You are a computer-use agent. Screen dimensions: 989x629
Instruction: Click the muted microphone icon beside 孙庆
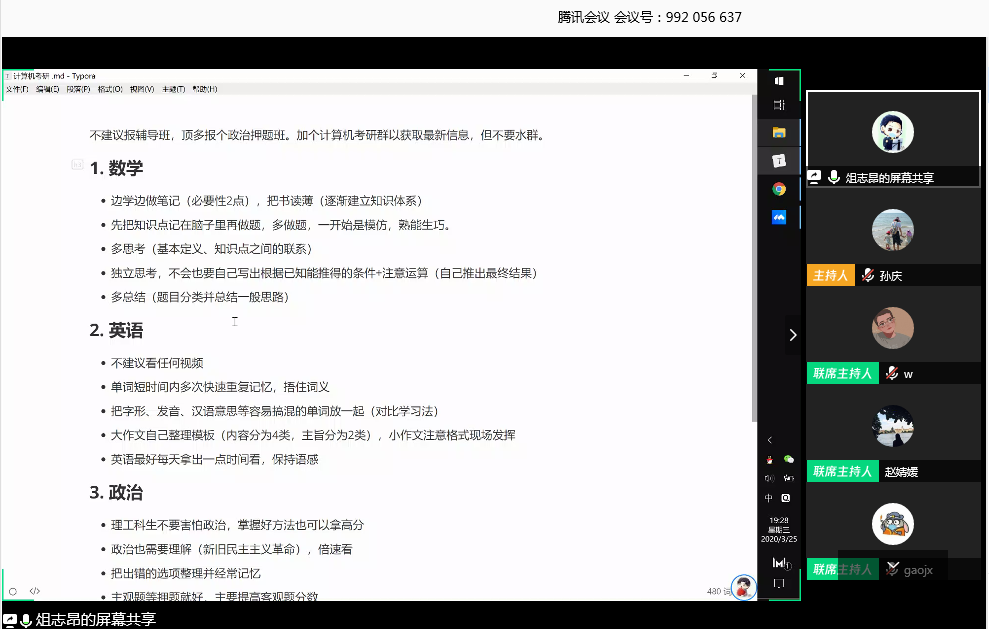click(867, 276)
